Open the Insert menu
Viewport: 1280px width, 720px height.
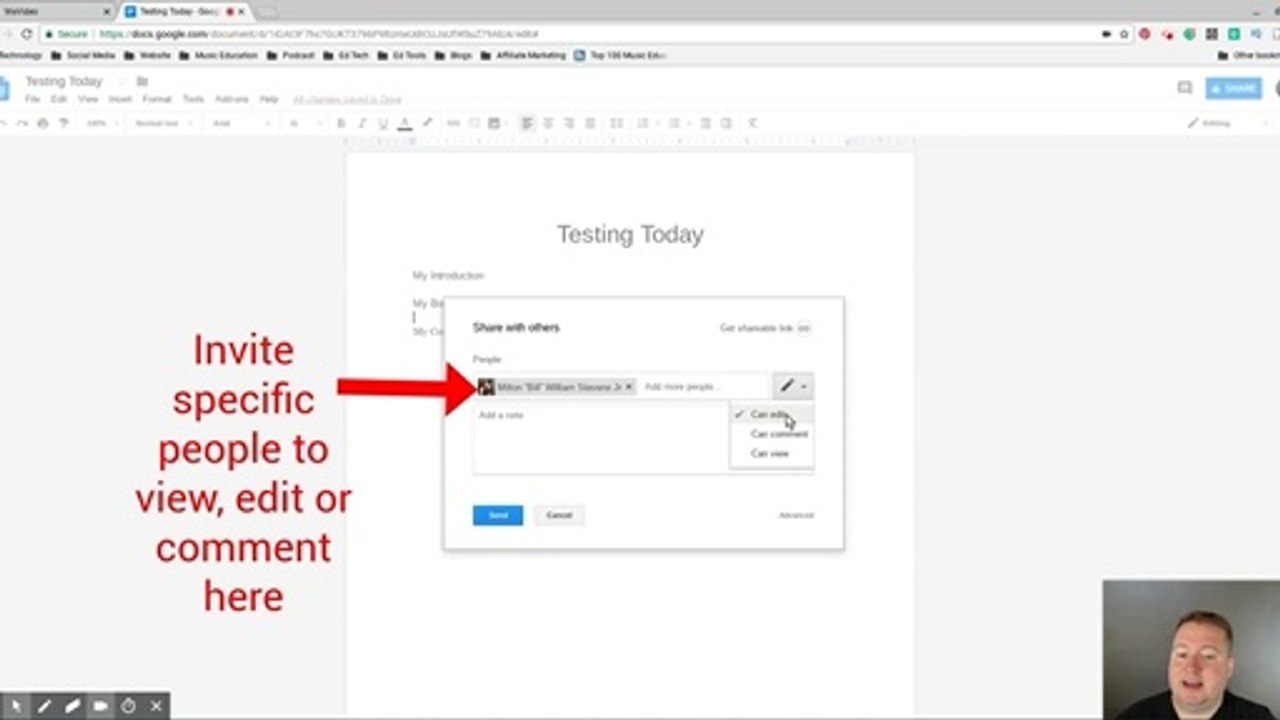[119, 99]
